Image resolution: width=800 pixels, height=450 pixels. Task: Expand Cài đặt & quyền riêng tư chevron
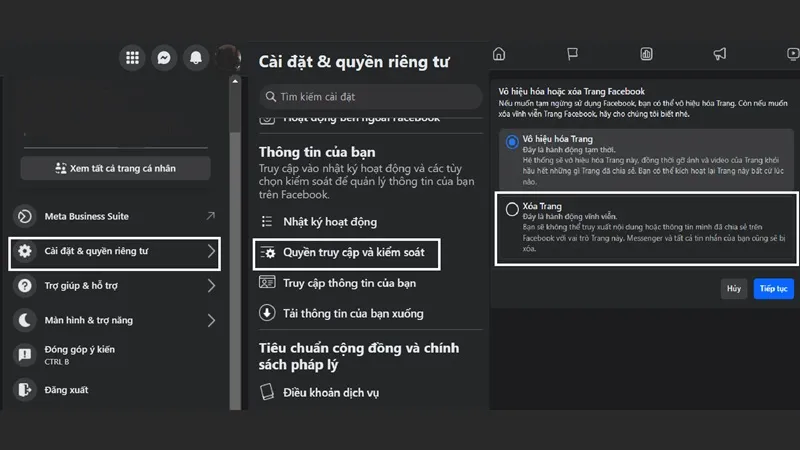pos(211,251)
